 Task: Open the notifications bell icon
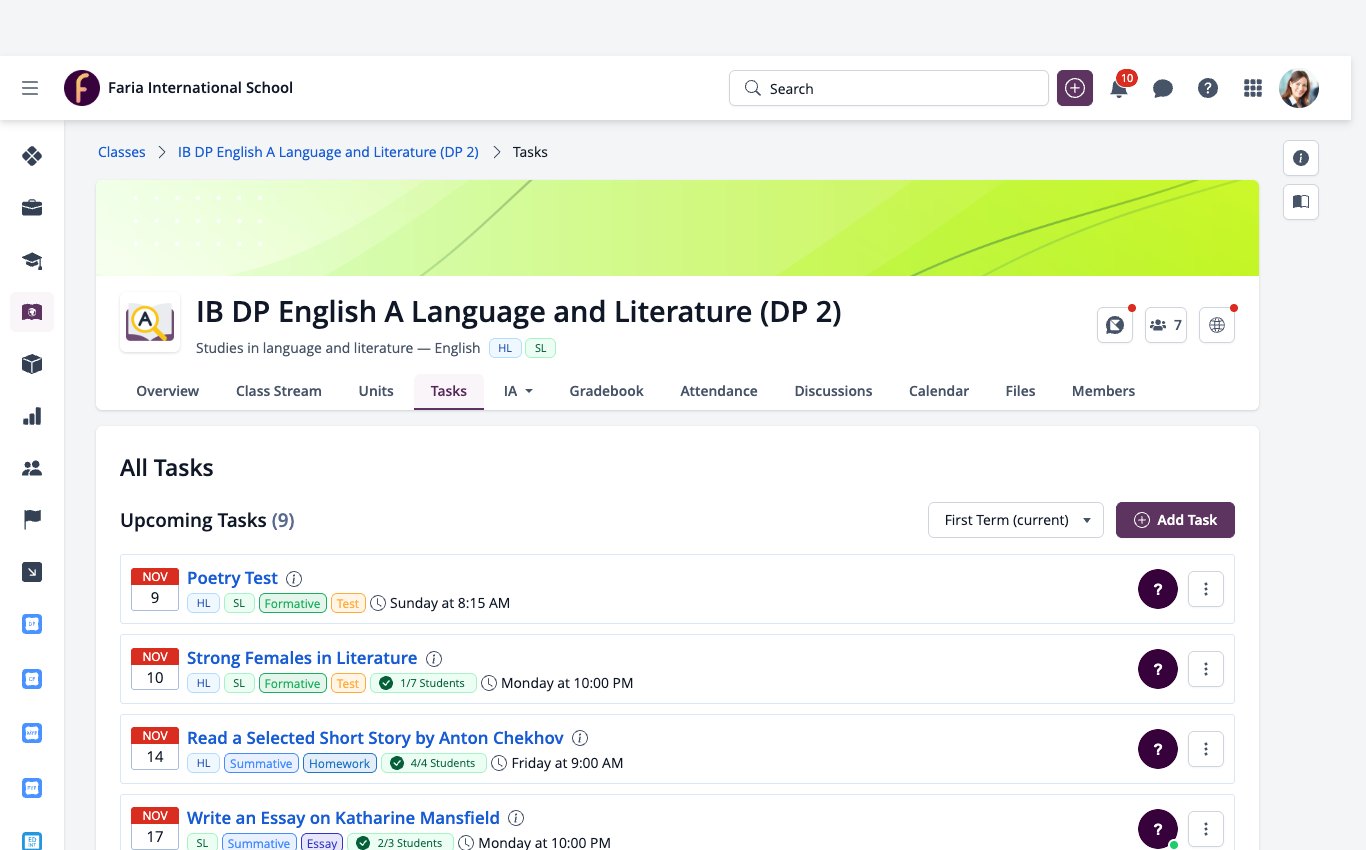click(1119, 88)
